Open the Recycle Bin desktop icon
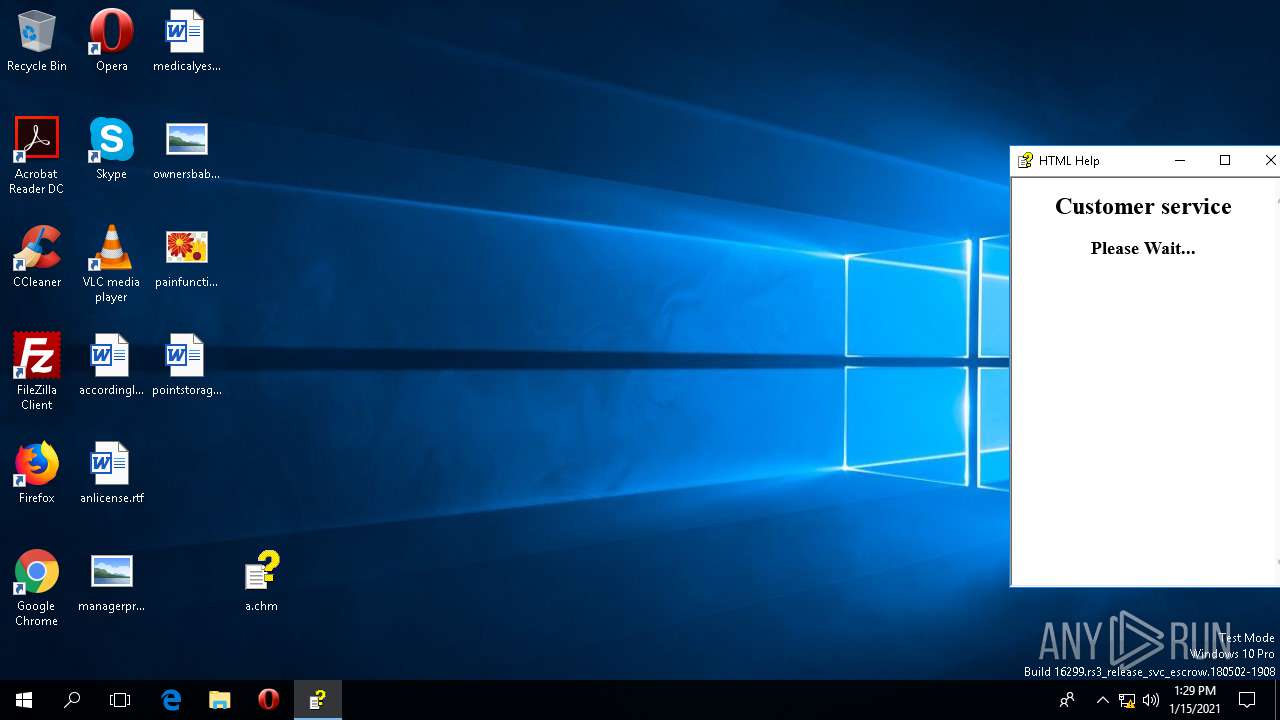 pos(37,41)
